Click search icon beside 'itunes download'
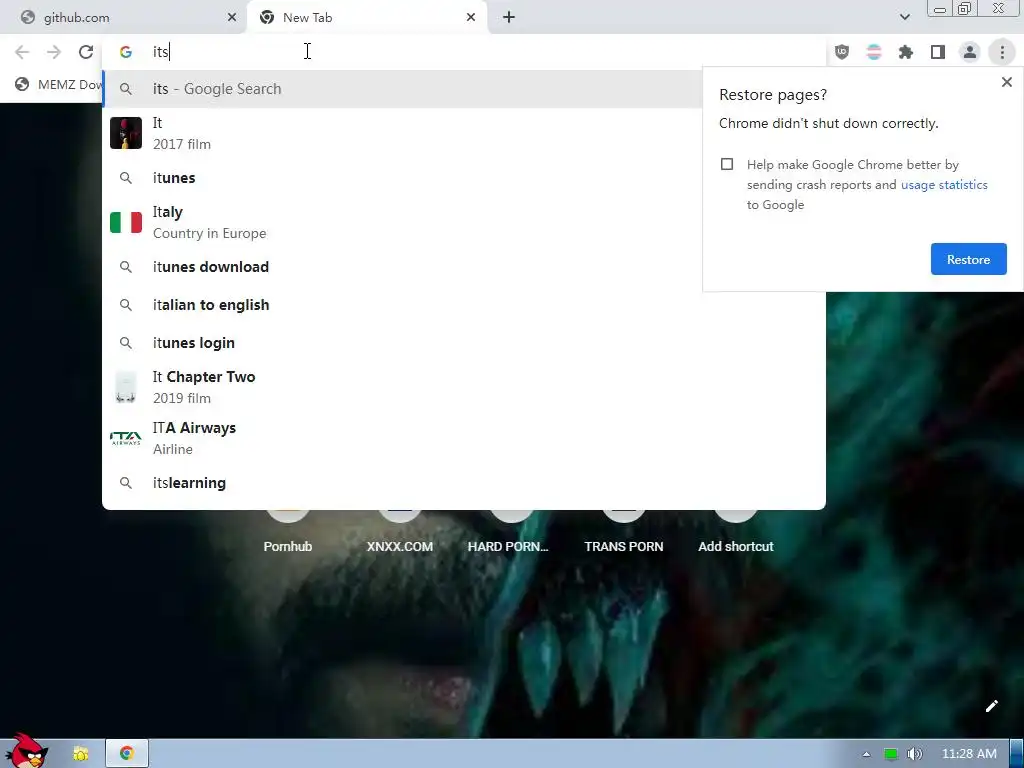The image size is (1024, 768). [125, 266]
